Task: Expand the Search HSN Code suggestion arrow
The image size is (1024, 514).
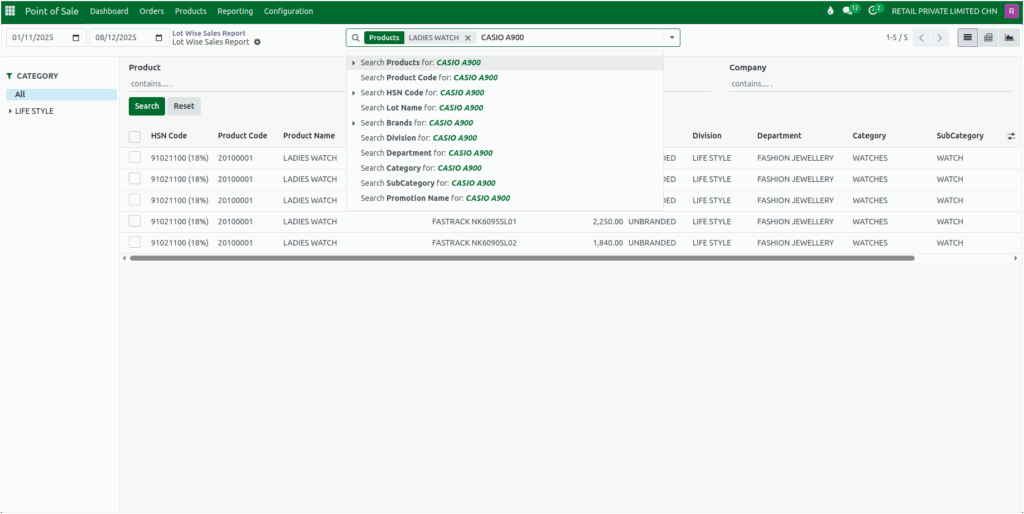Action: 354,93
